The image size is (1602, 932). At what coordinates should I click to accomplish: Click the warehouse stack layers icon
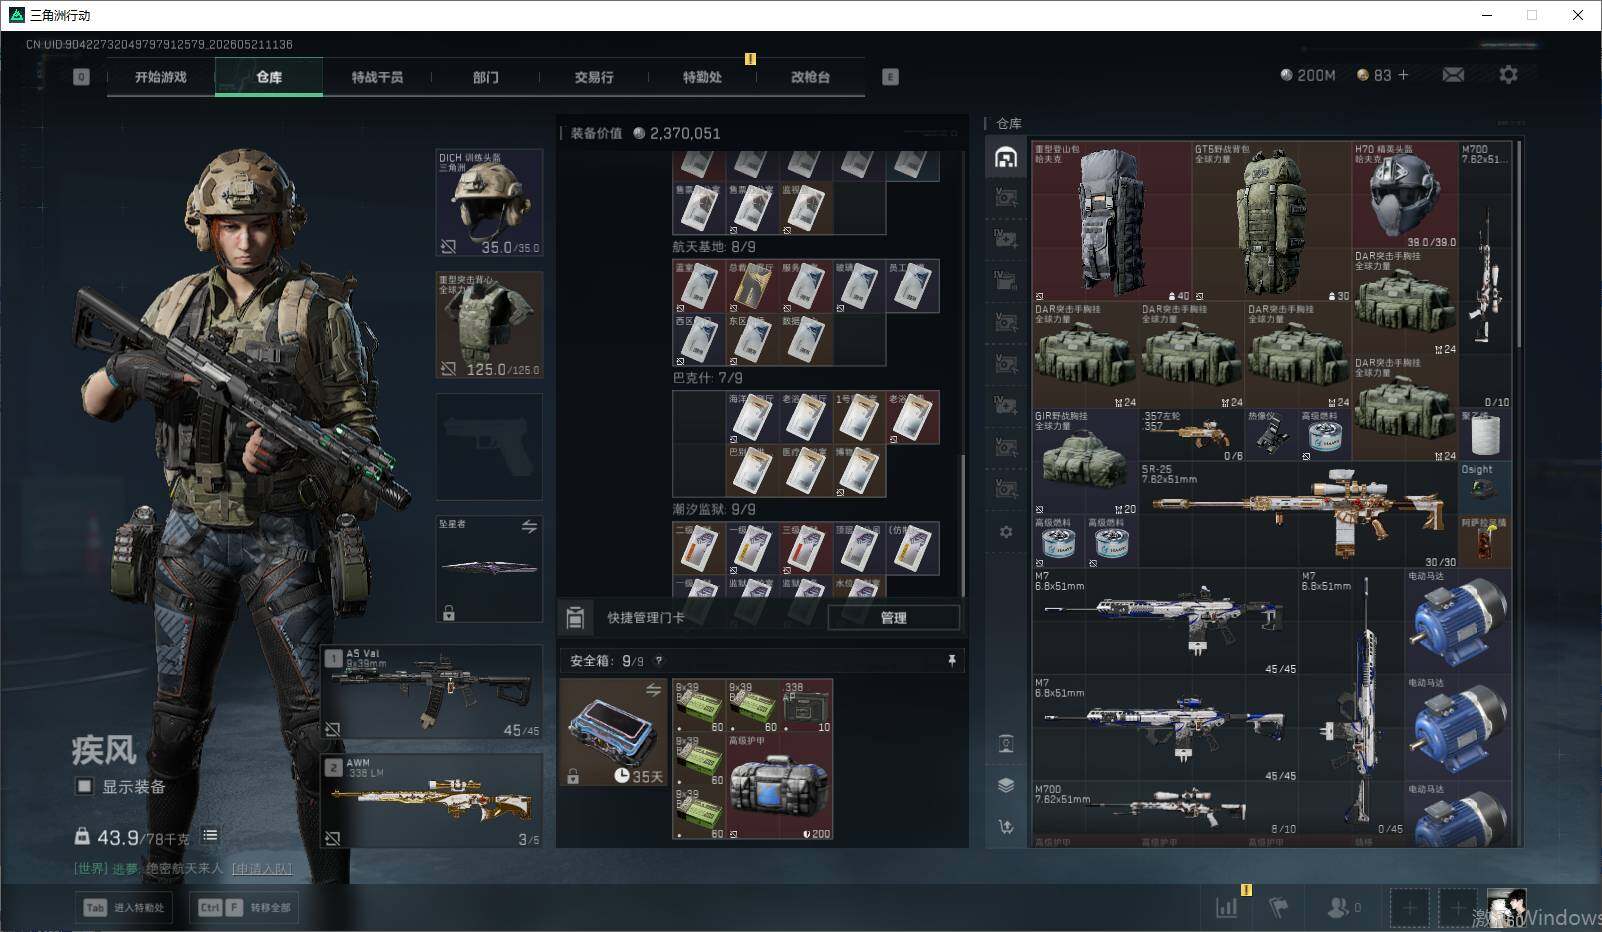pyautogui.click(x=1006, y=785)
